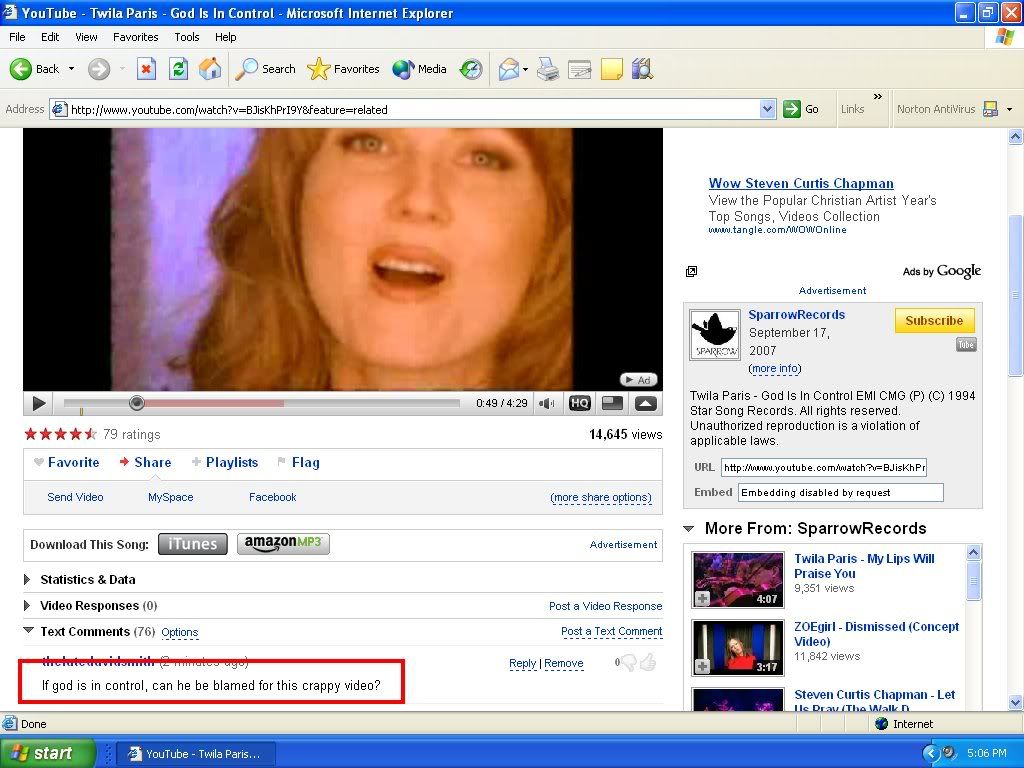
Task: Click the IE Stop button
Action: tap(146, 69)
